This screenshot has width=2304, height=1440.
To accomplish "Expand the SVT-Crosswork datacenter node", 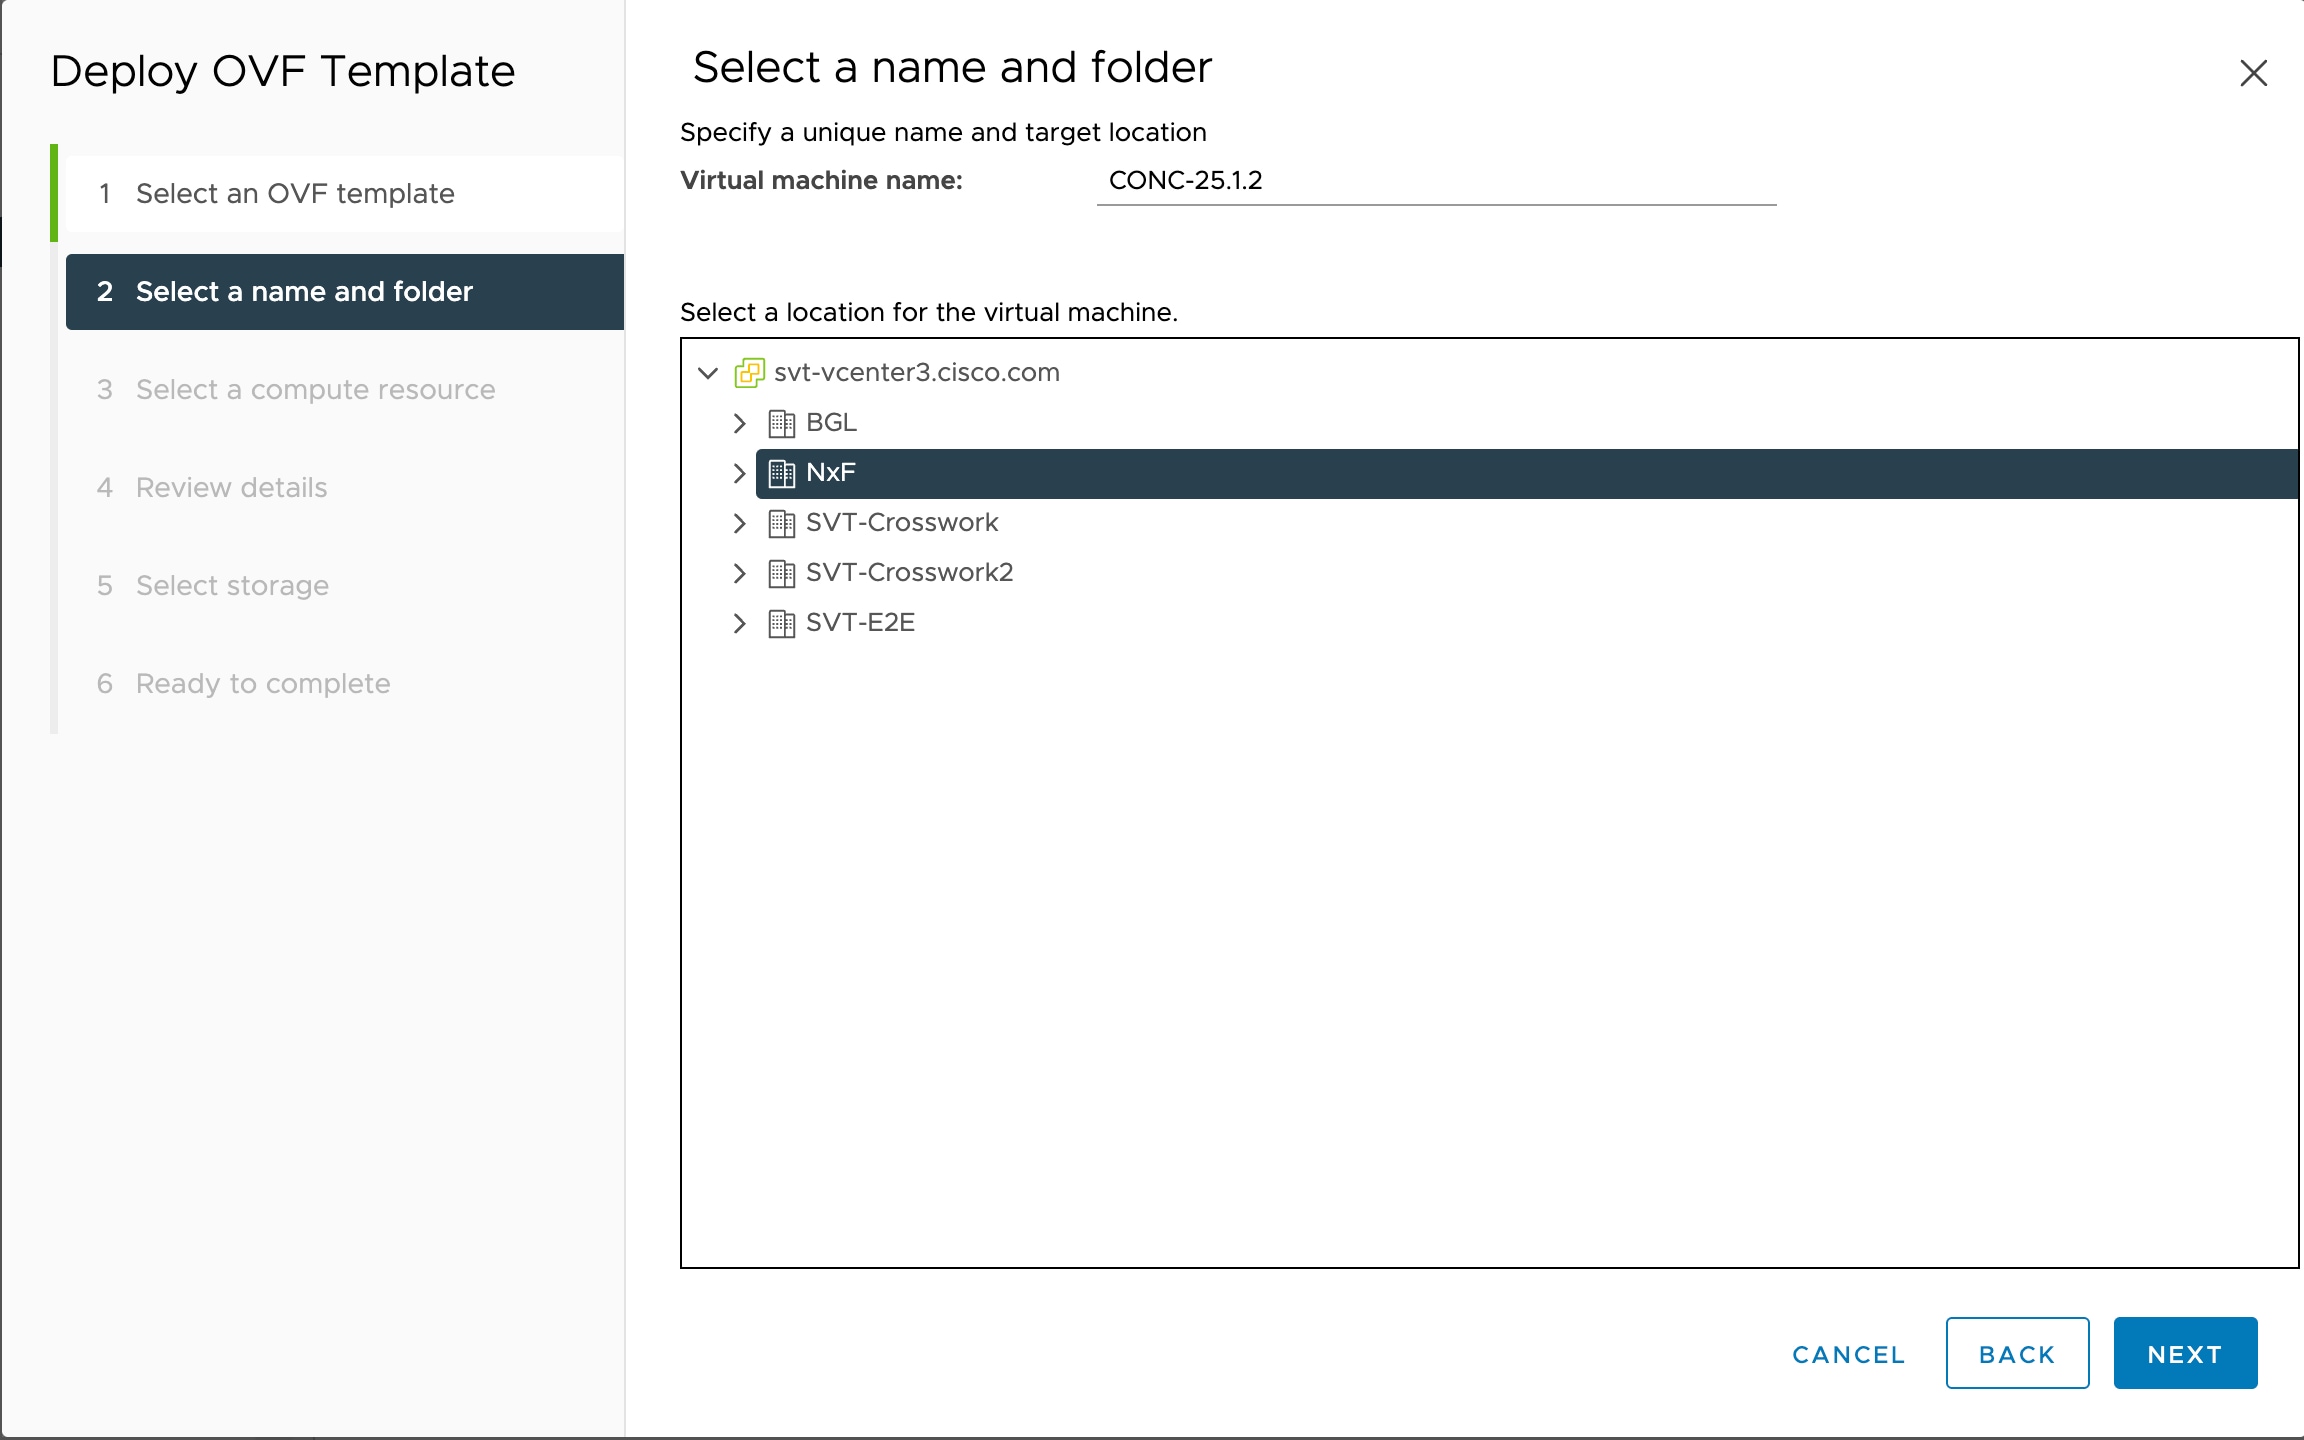I will 739,523.
